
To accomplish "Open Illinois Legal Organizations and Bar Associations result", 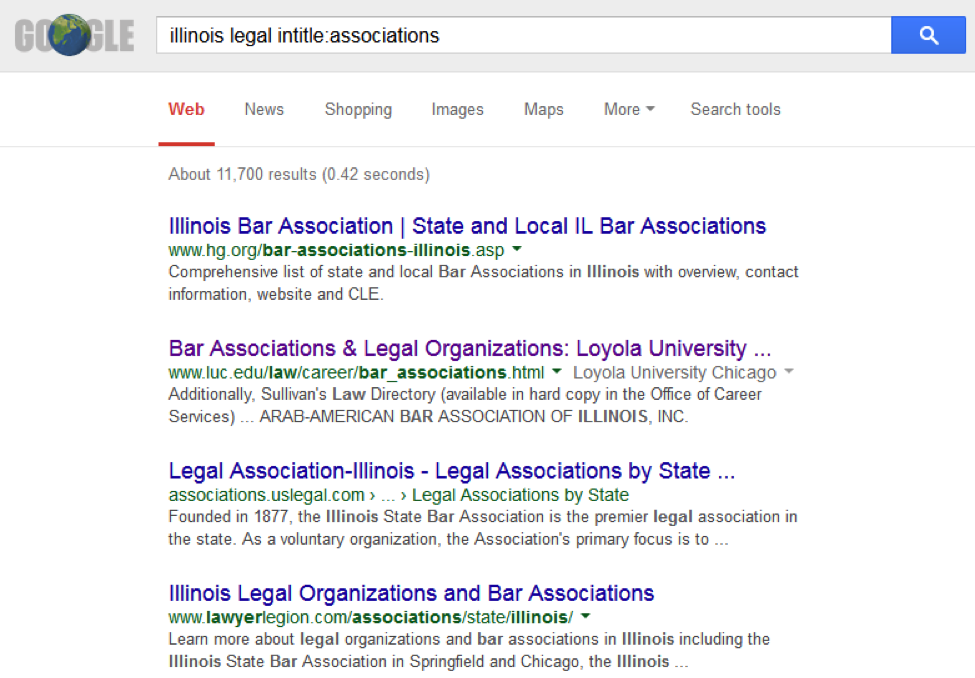I will click(411, 593).
